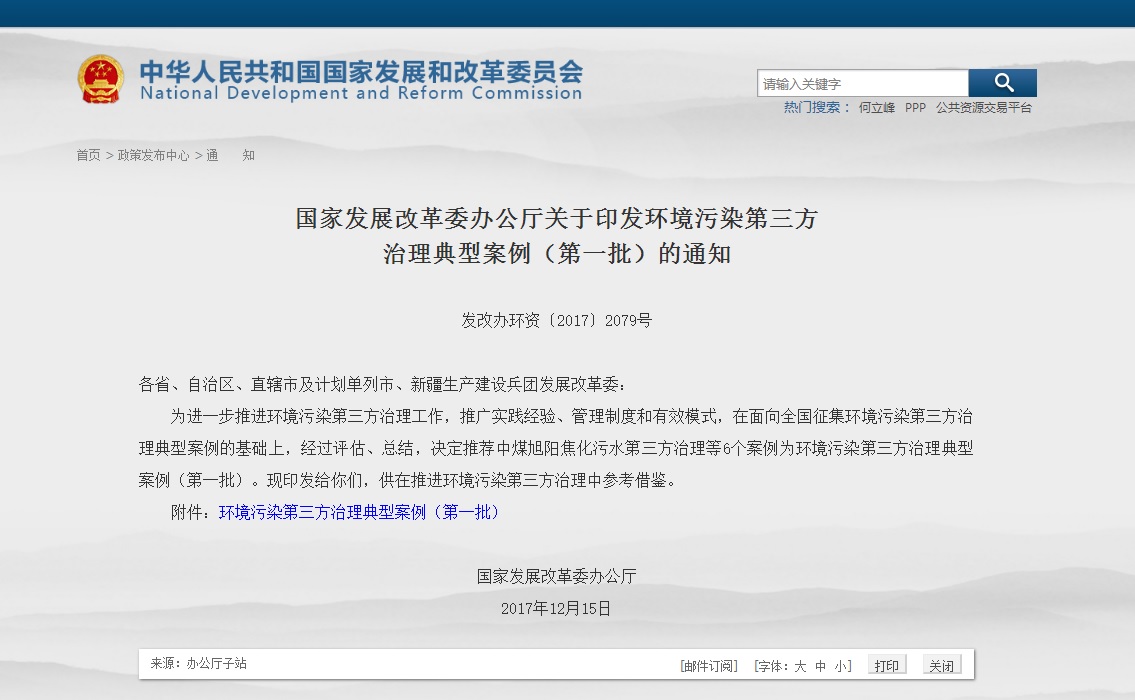Focus the keyword search input field
Screen dimensions: 1135x700
pos(863,83)
